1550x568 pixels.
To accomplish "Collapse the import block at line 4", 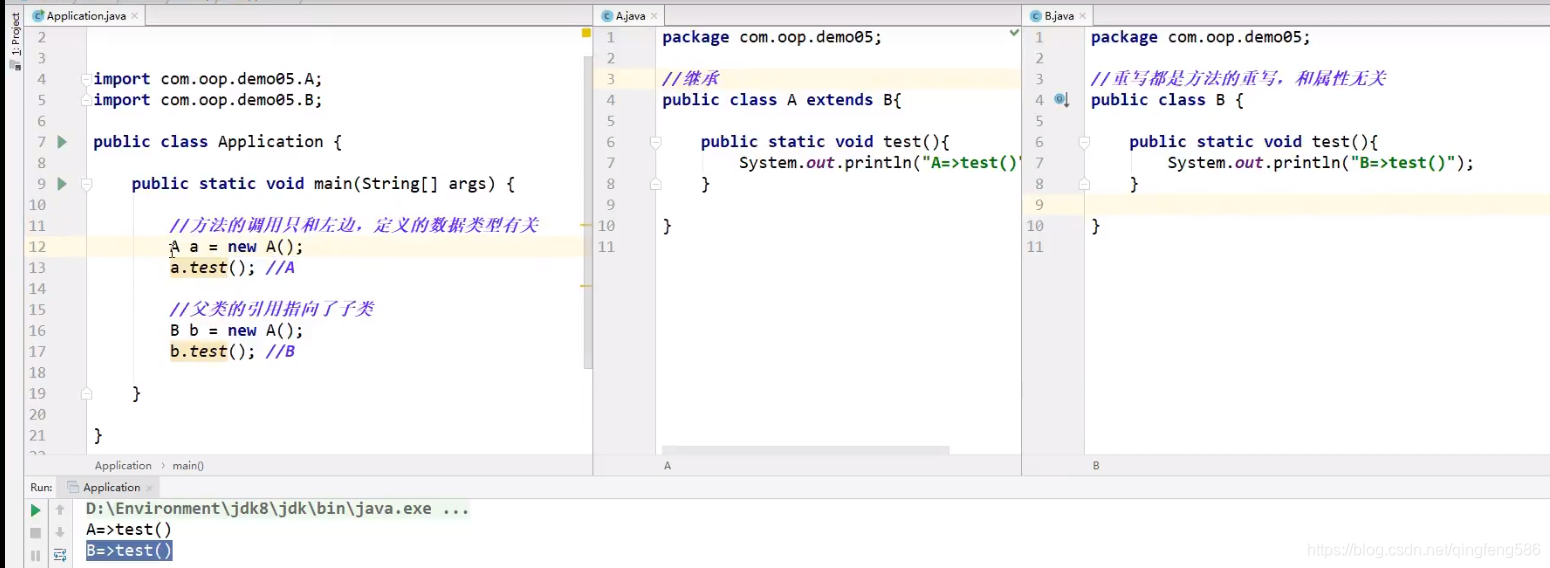I will 87,79.
